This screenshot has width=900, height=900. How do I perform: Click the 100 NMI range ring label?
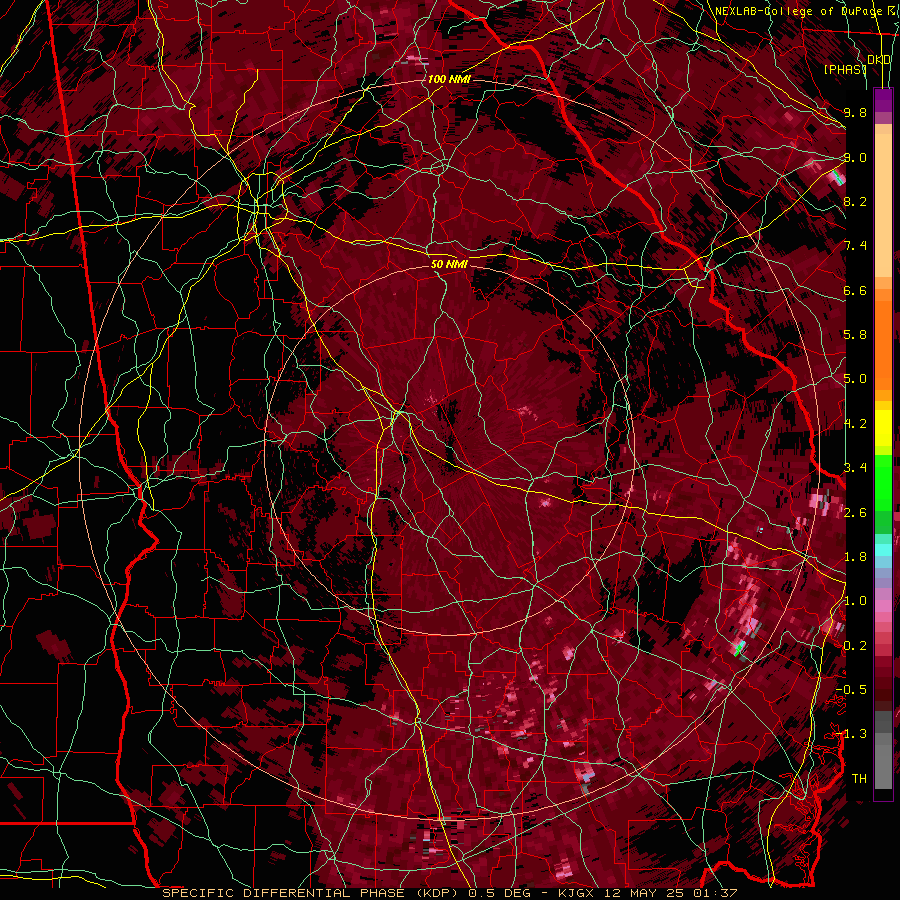coord(449,79)
